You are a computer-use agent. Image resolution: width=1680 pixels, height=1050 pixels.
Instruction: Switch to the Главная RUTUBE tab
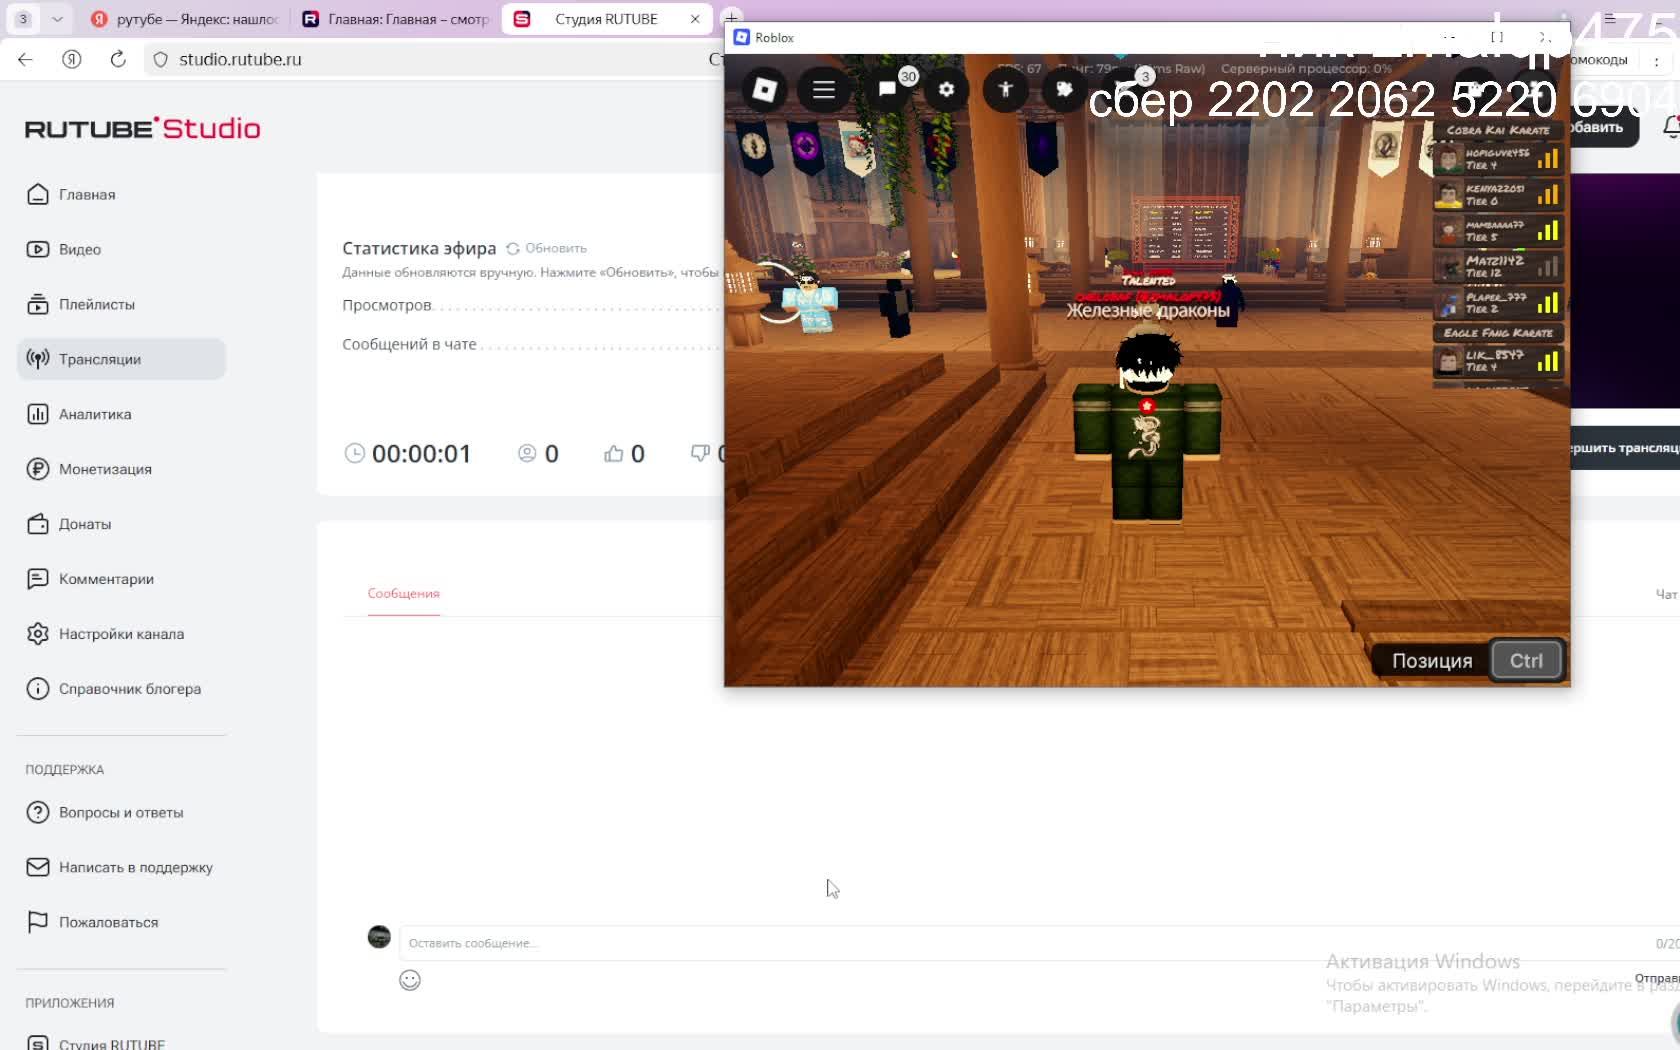(396, 19)
